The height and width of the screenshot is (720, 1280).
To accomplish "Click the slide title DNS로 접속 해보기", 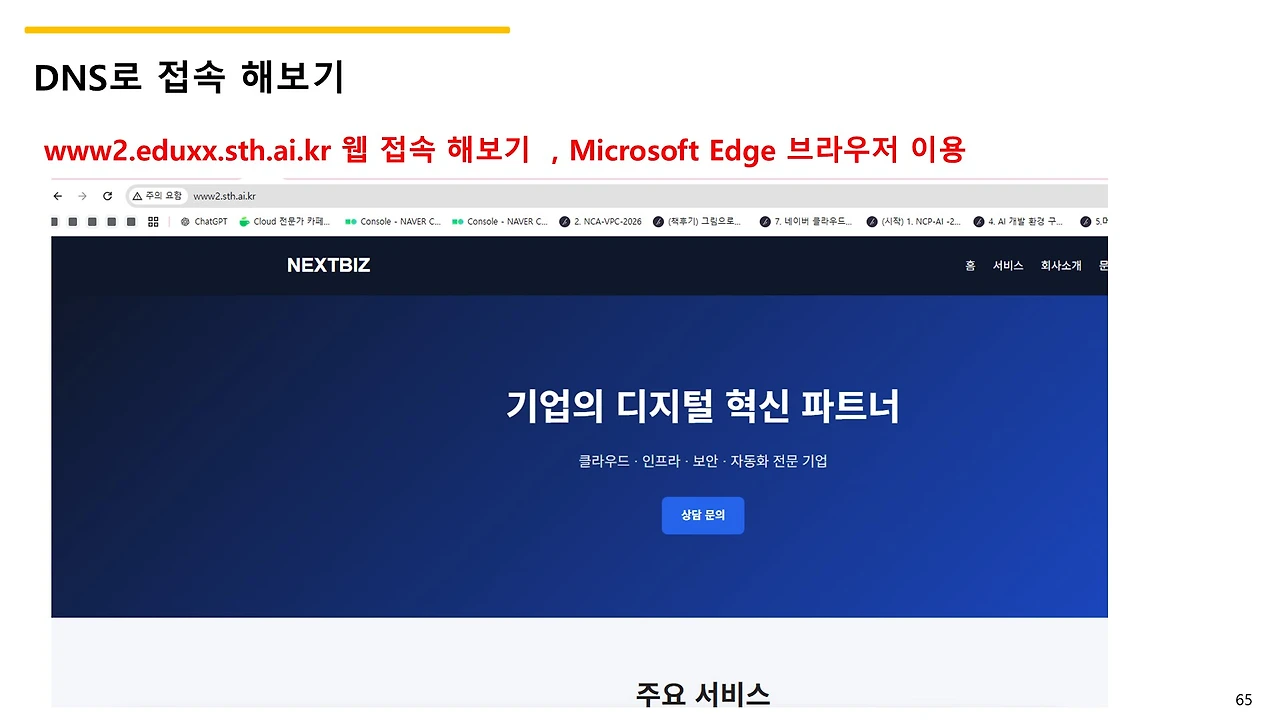I will [189, 78].
